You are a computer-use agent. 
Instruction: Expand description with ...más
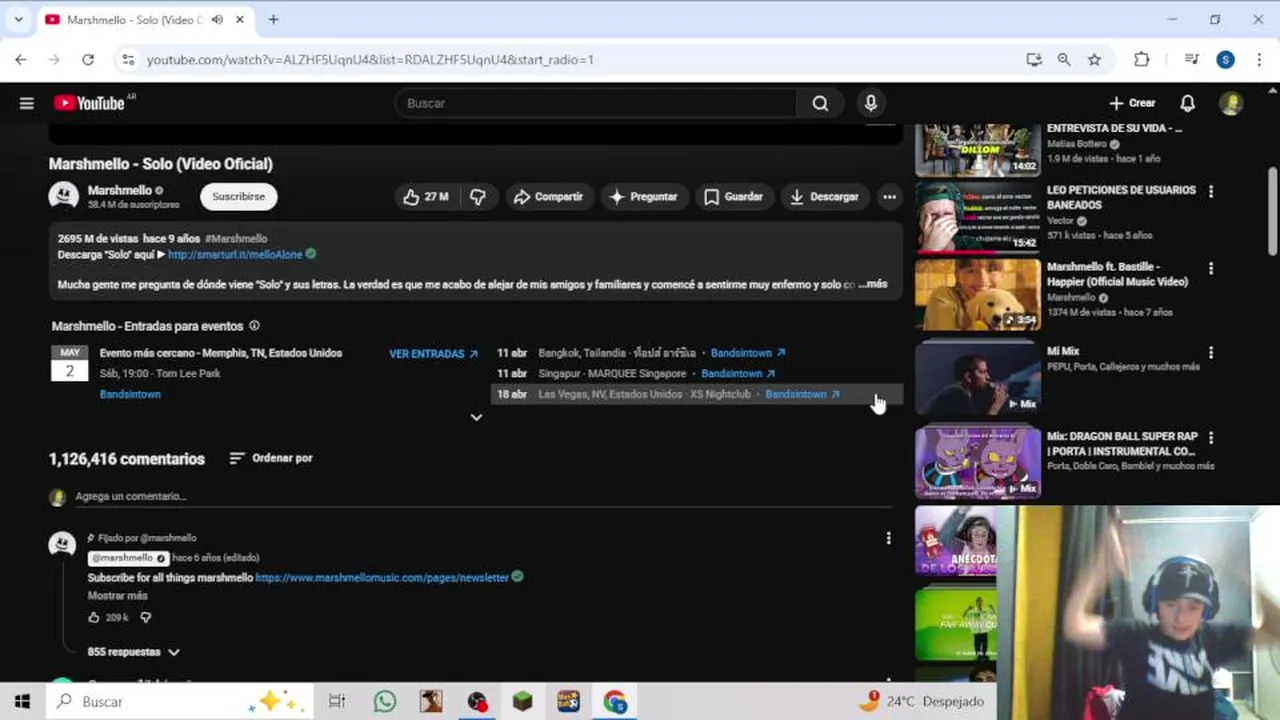(873, 284)
